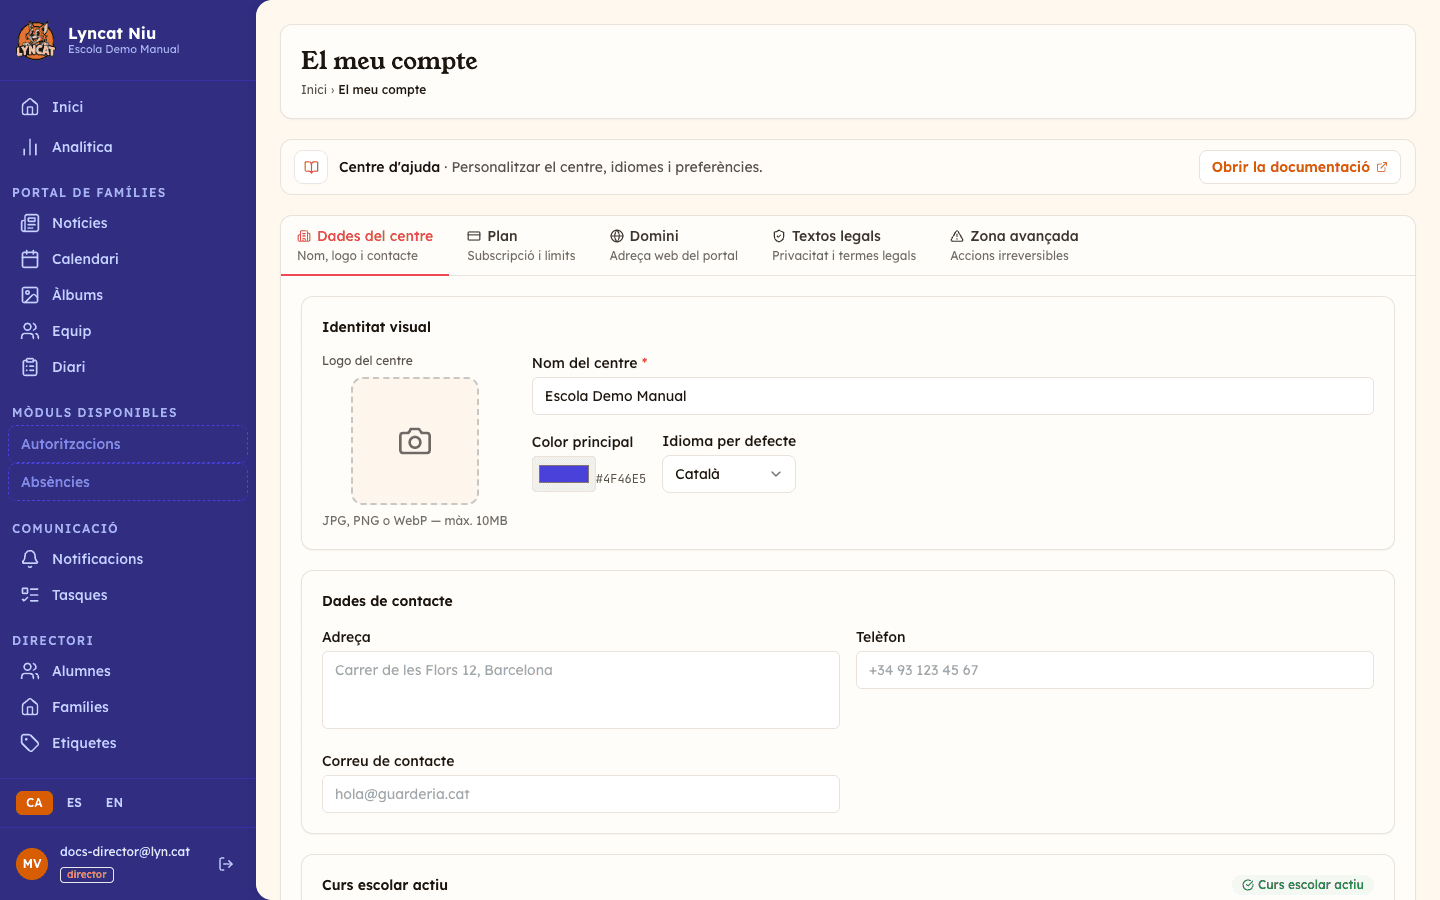The width and height of the screenshot is (1440, 900).
Task: Click the #4F46E5 hex value text
Action: [x=621, y=479]
